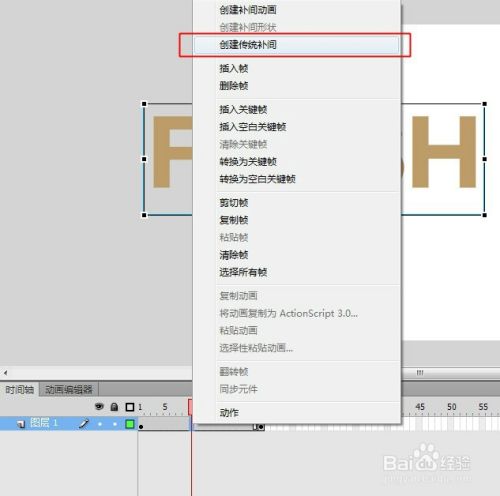Select 创建传统补间 menu entry
This screenshot has width=500, height=496.
[x=296, y=45]
